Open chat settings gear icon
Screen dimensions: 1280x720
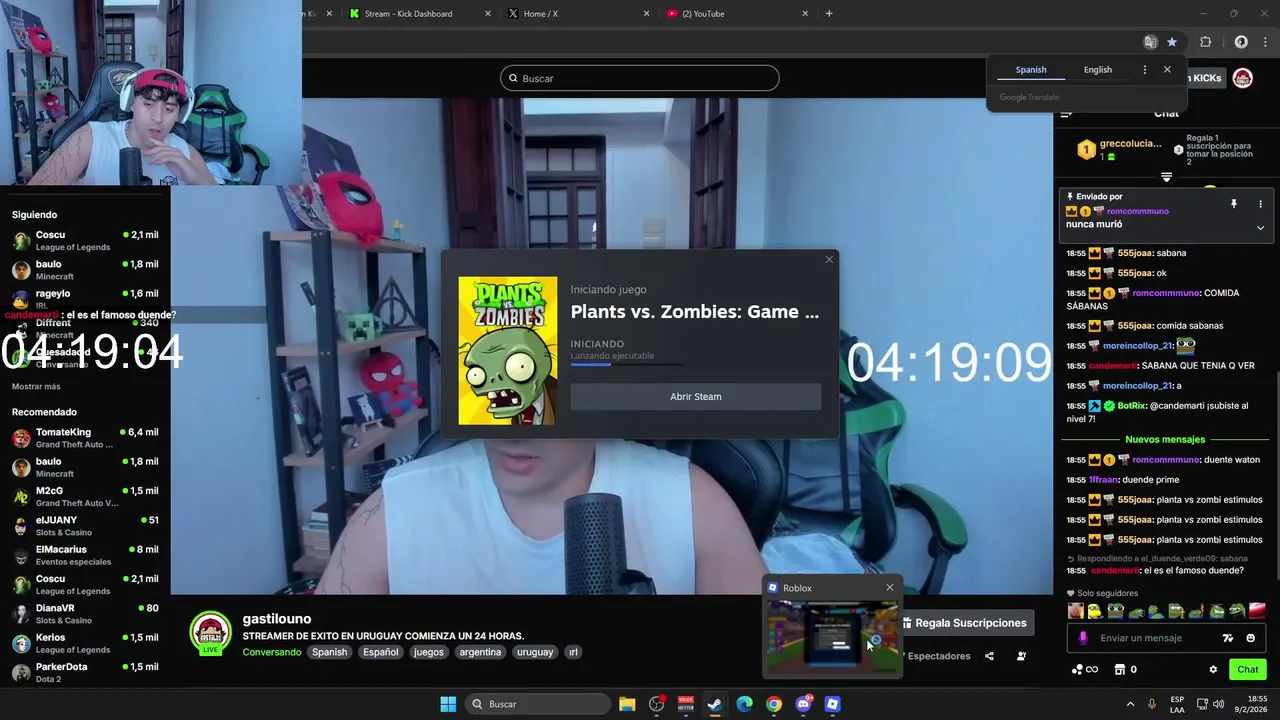tap(1213, 670)
